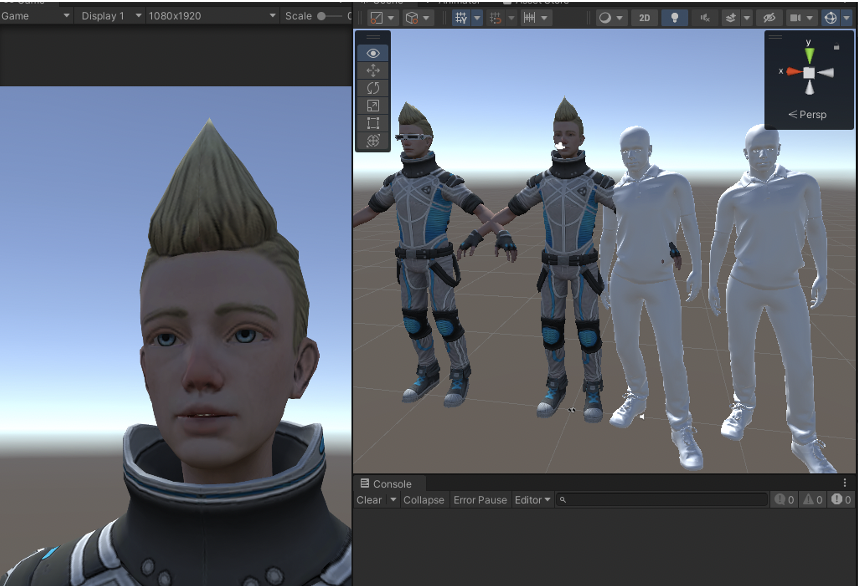Open the Console panel three-dot menu
The image size is (858, 586).
(x=844, y=483)
